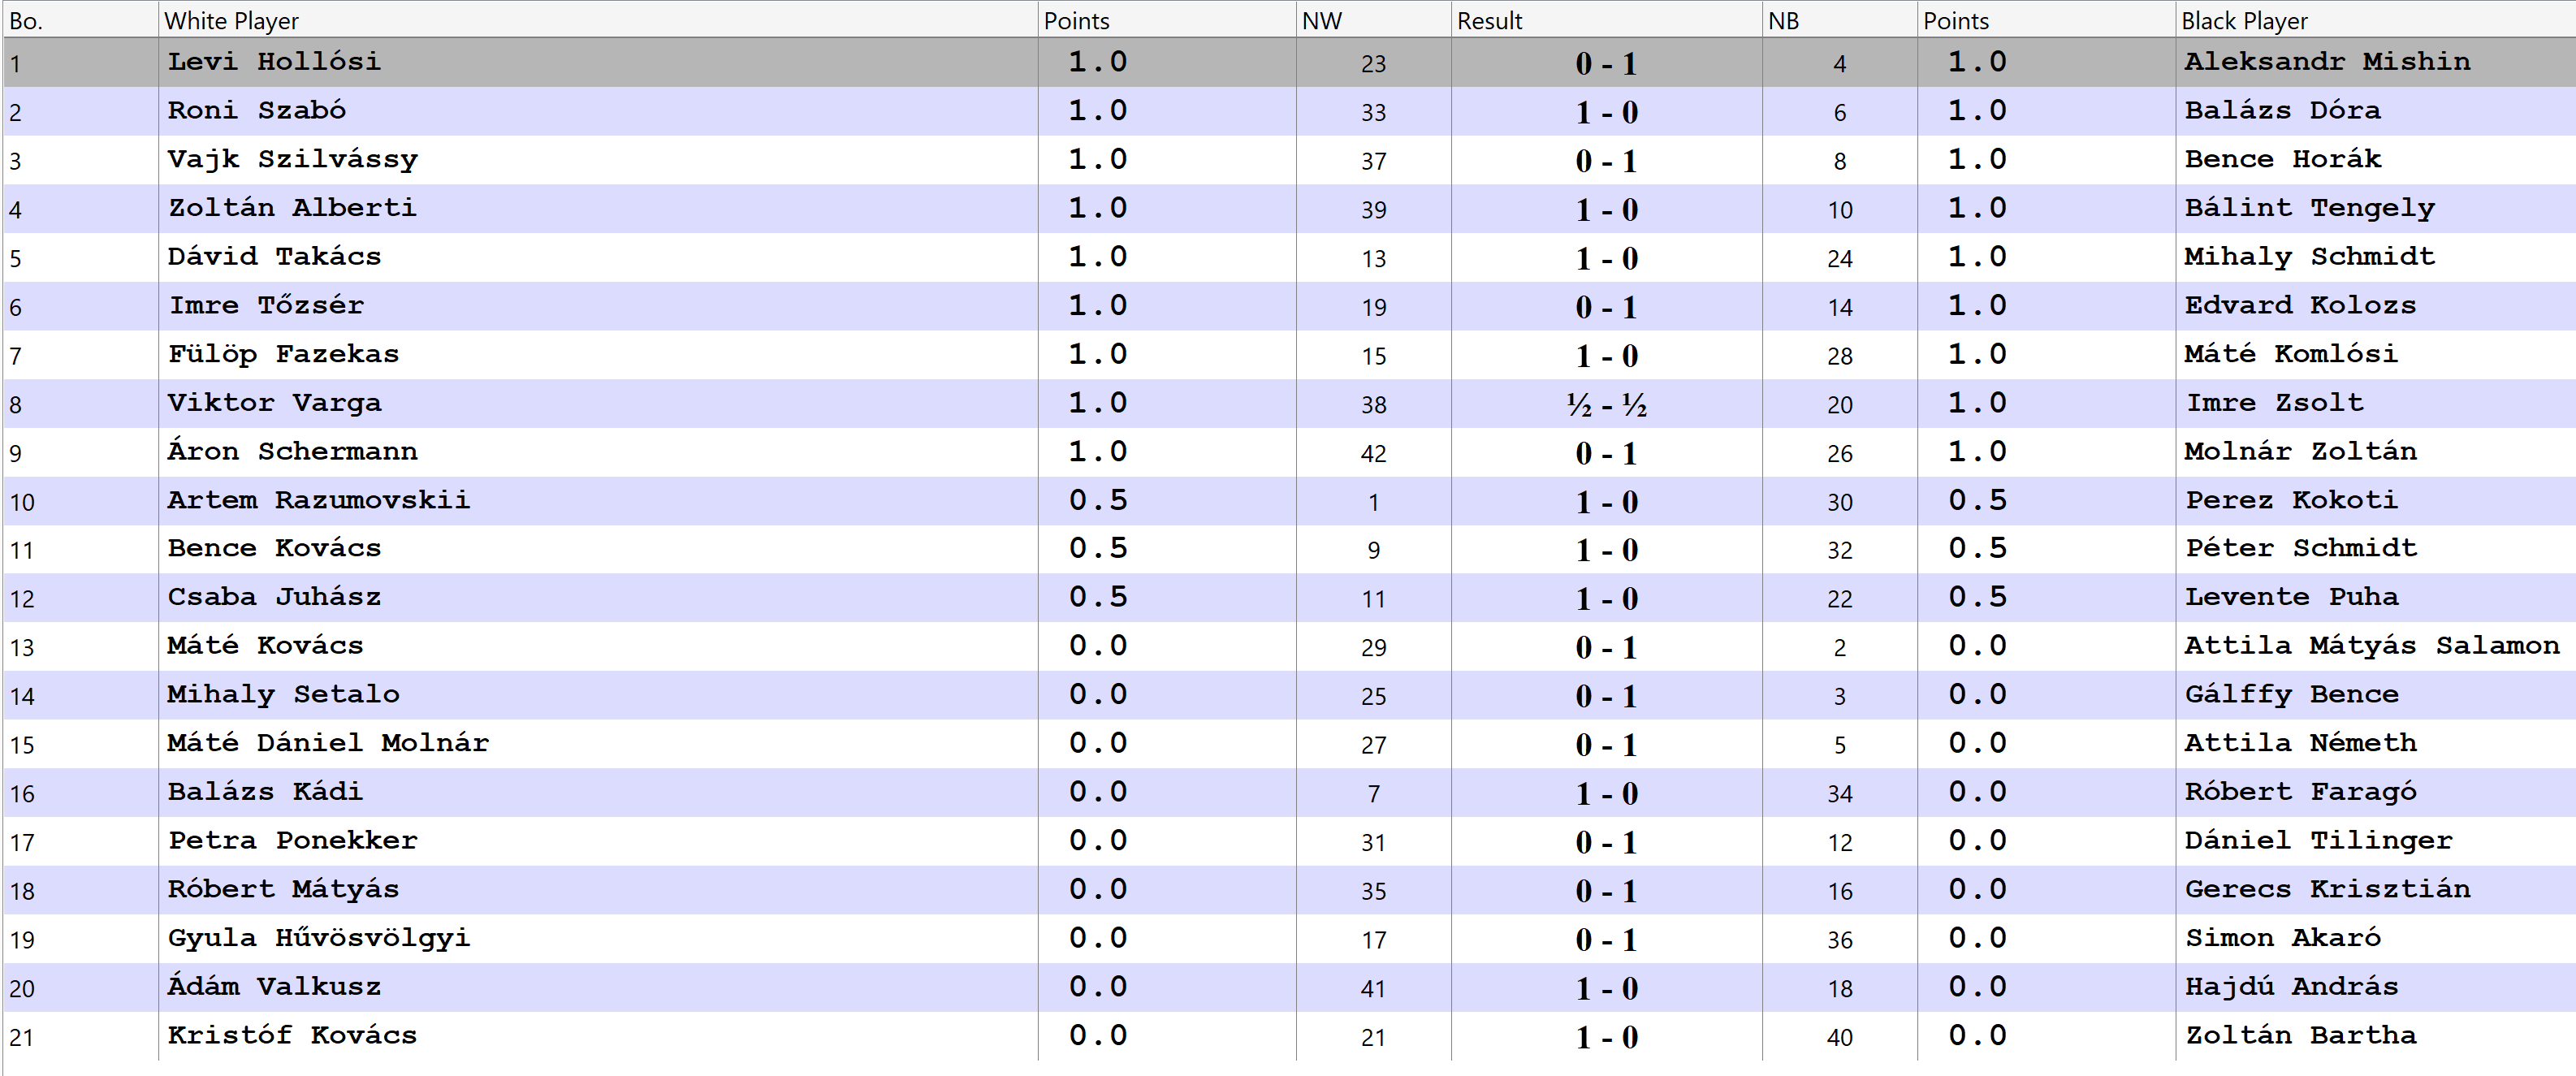Click NW value 23 on board 1
2576x1076 pixels.
click(1373, 64)
